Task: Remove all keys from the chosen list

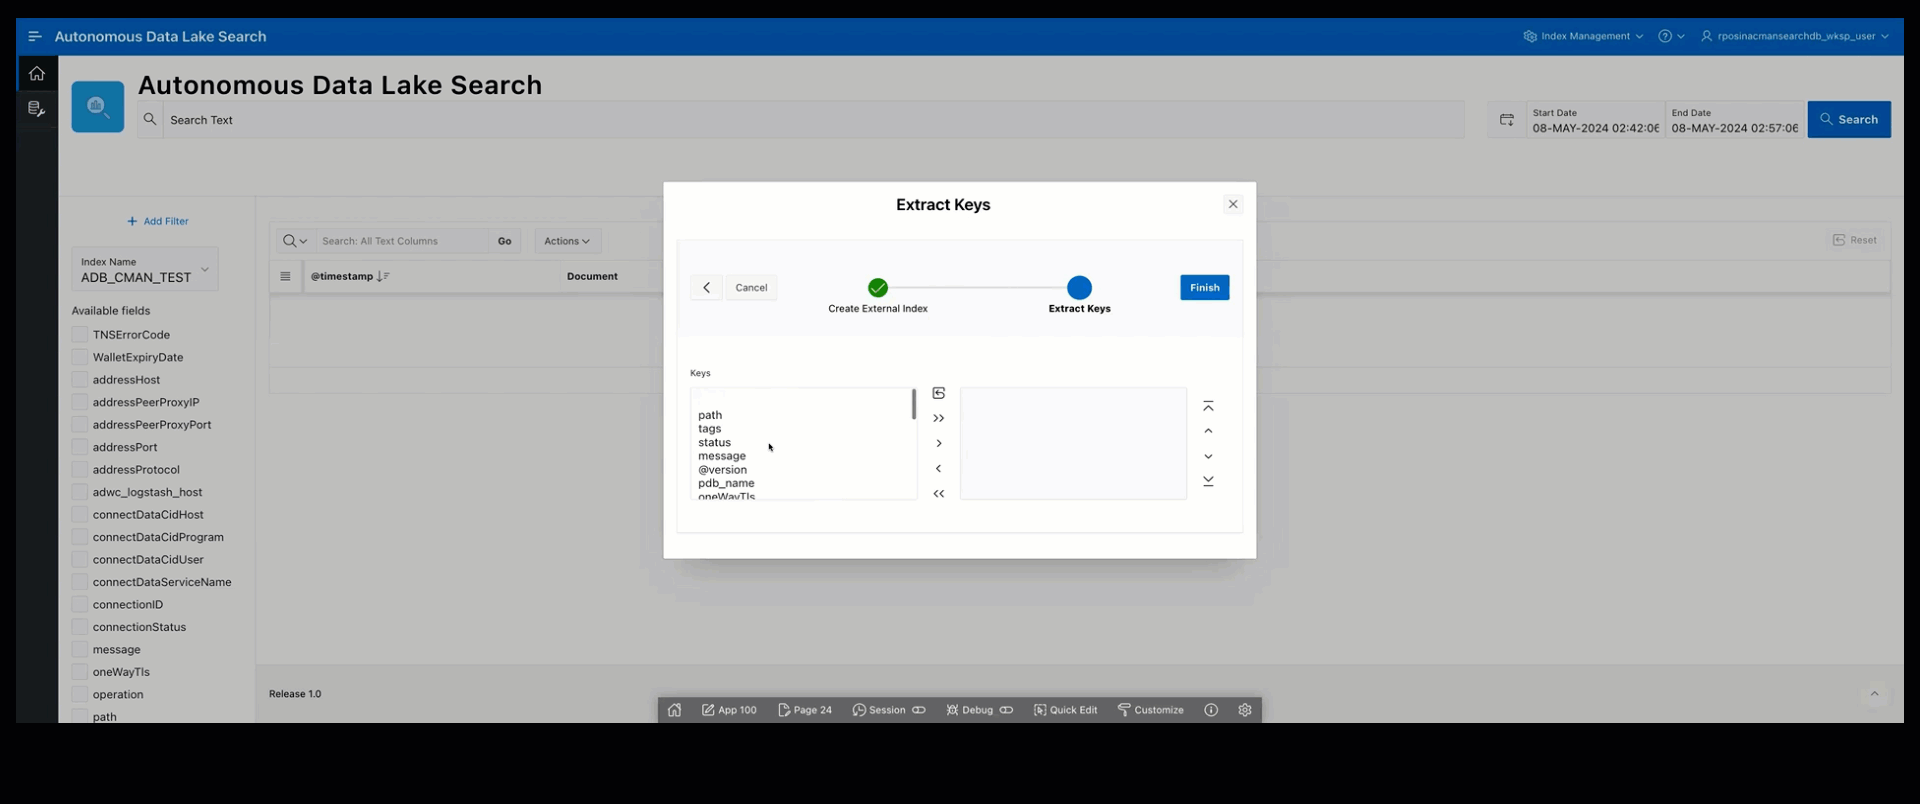Action: tap(938, 493)
